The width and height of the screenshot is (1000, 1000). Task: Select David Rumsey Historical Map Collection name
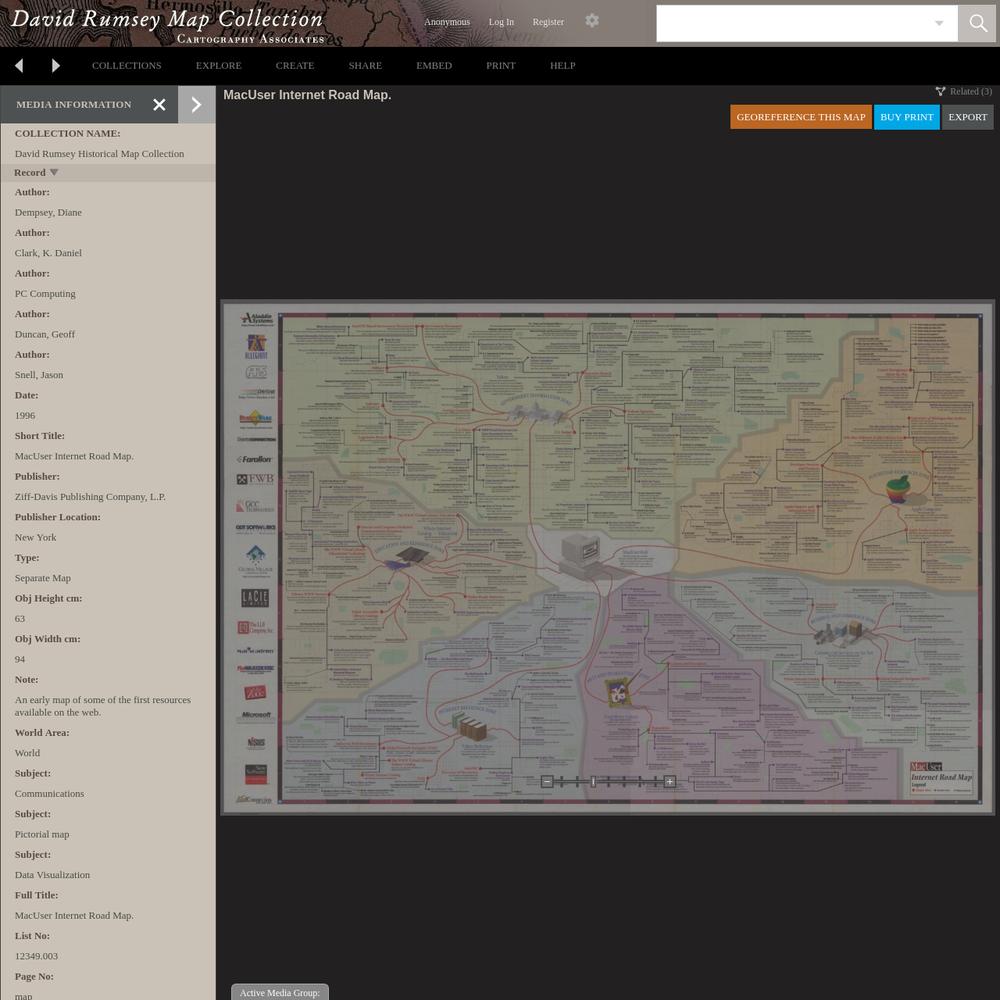click(x=99, y=154)
